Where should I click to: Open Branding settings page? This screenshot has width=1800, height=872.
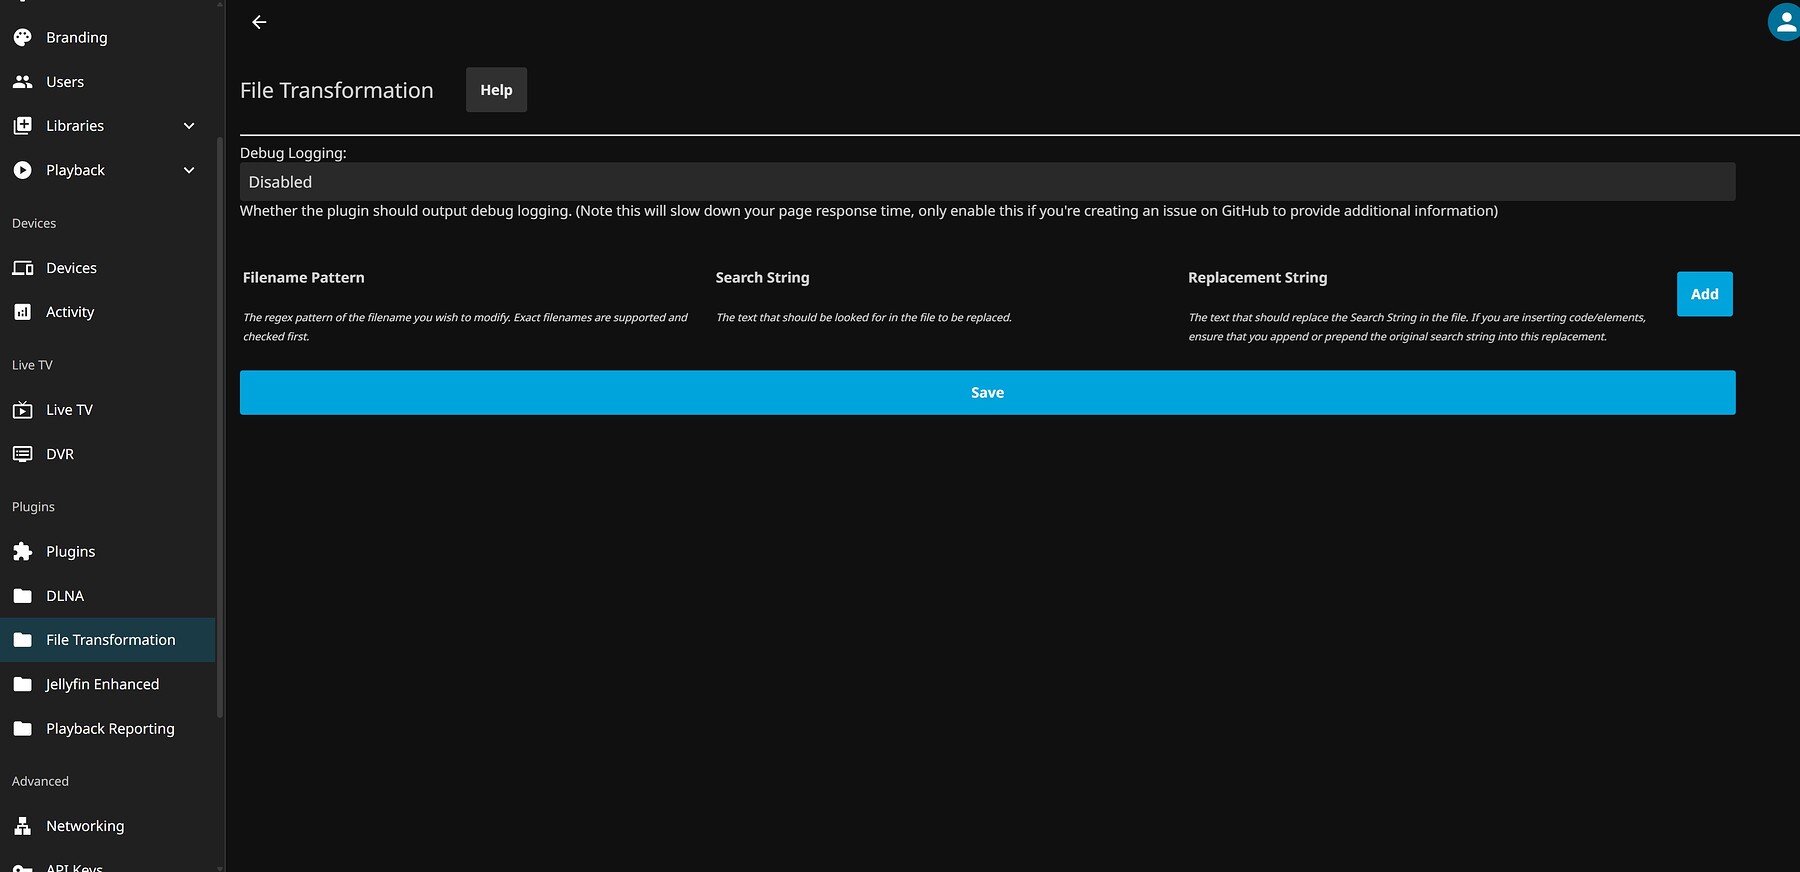click(77, 37)
